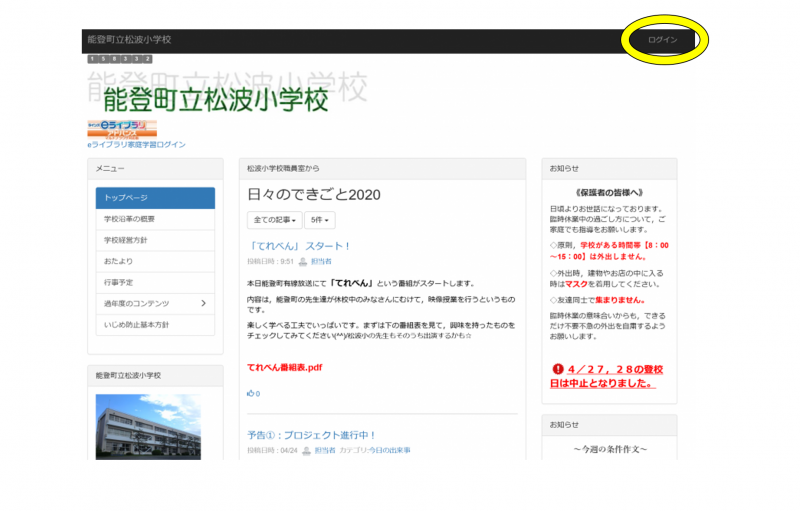The image size is (800, 511).
Task: Click the eライブラリ banner image
Action: coord(122,129)
